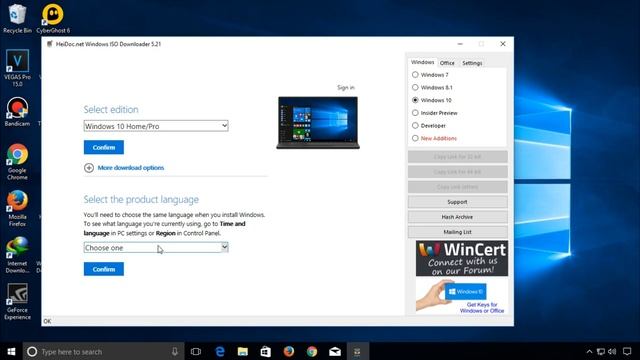Open GeForce Experience desktop shortcut
Screen dimensions: 640x360
click(17, 301)
